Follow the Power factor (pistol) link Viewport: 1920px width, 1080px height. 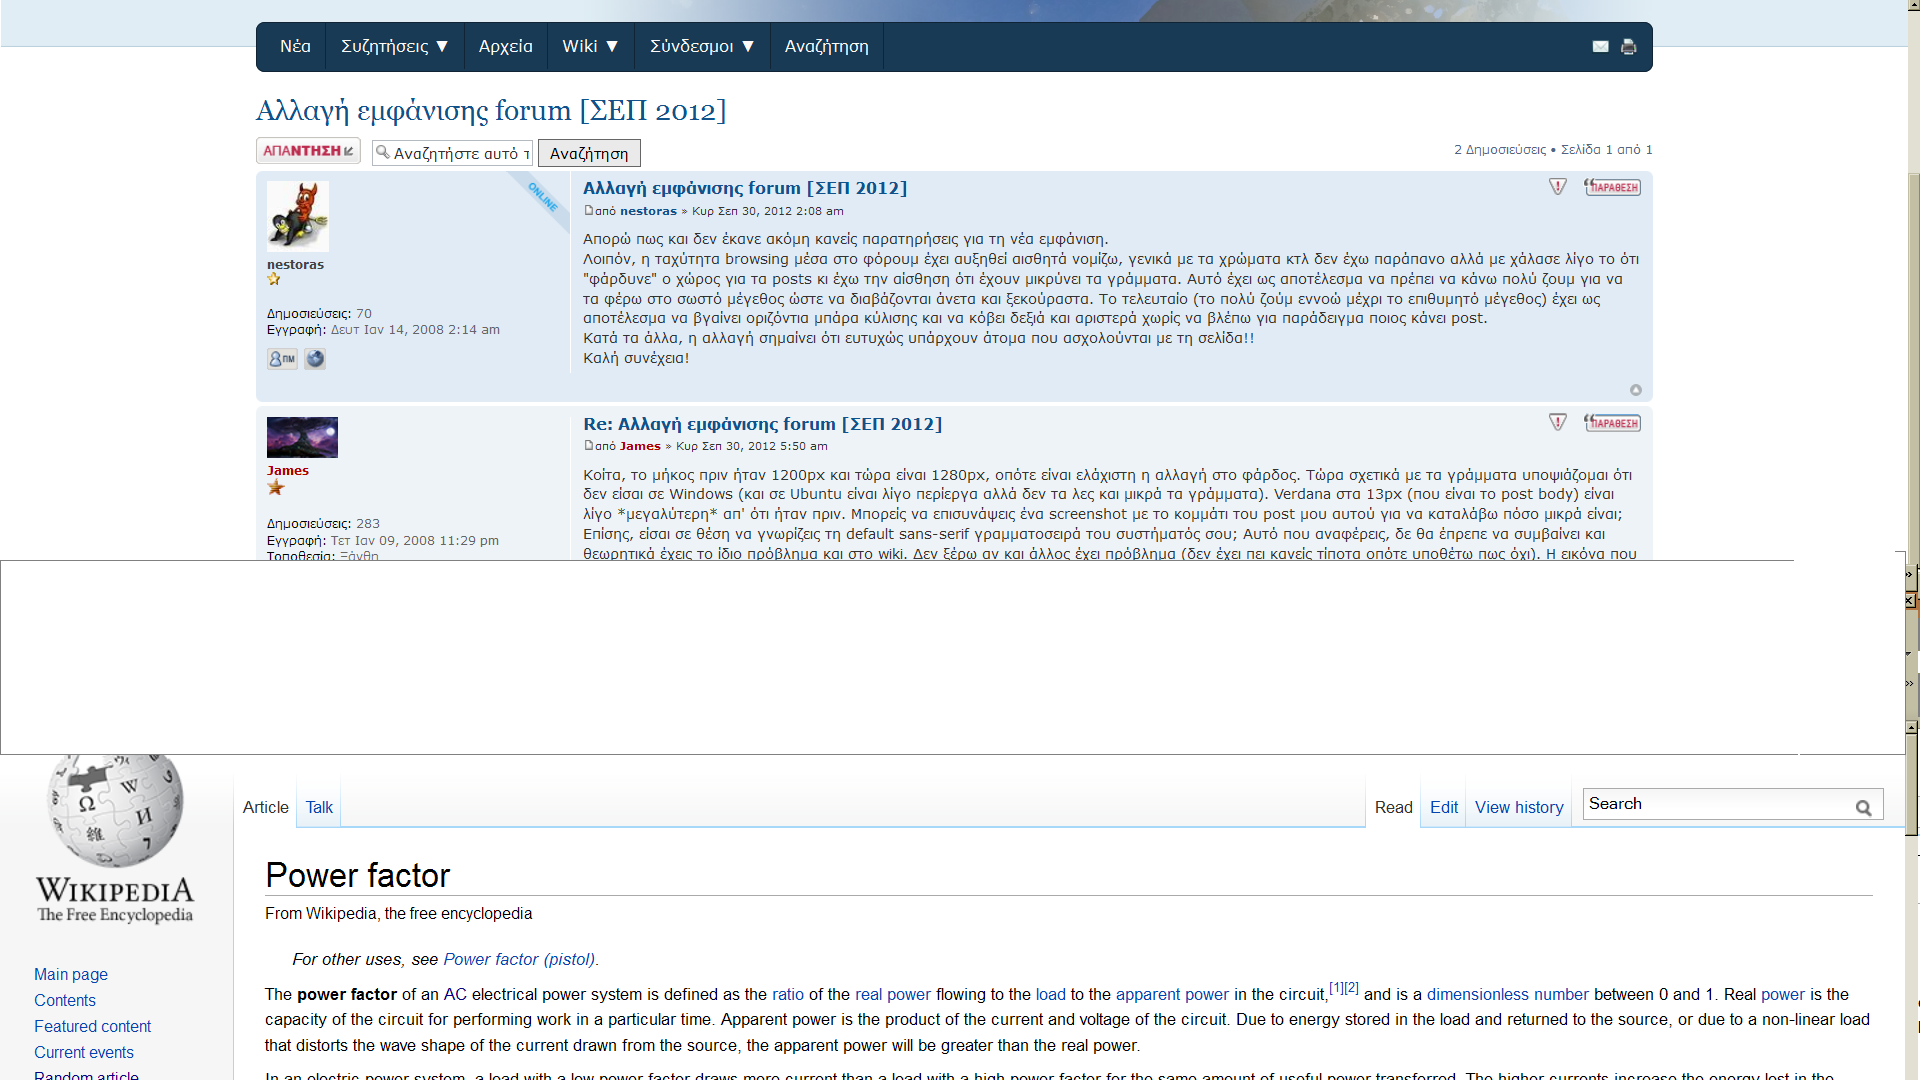[x=519, y=960]
